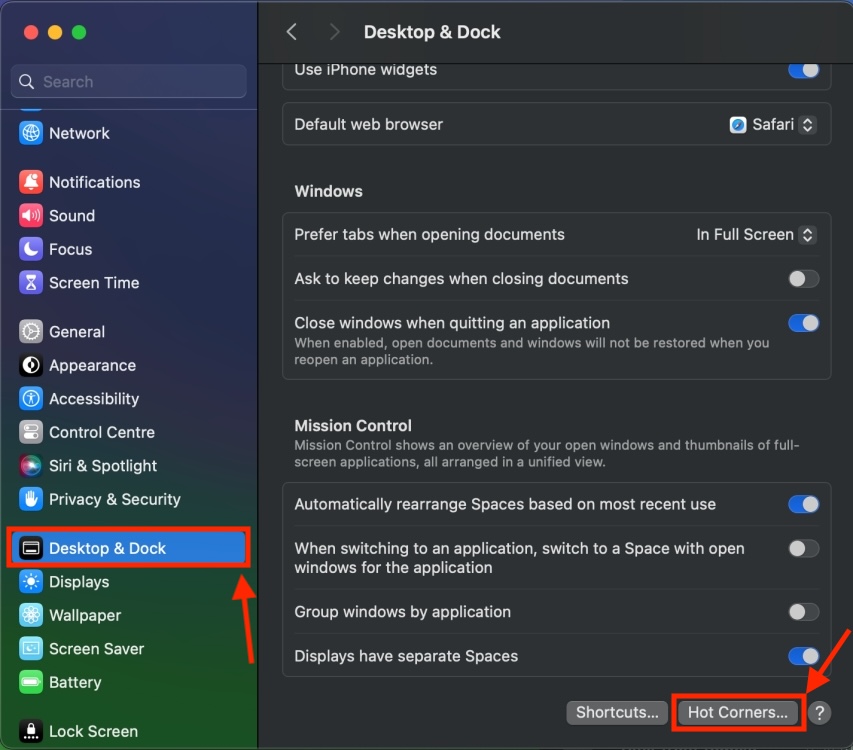Open the default web browser dropdown
The width and height of the screenshot is (853, 750).
[x=768, y=124]
